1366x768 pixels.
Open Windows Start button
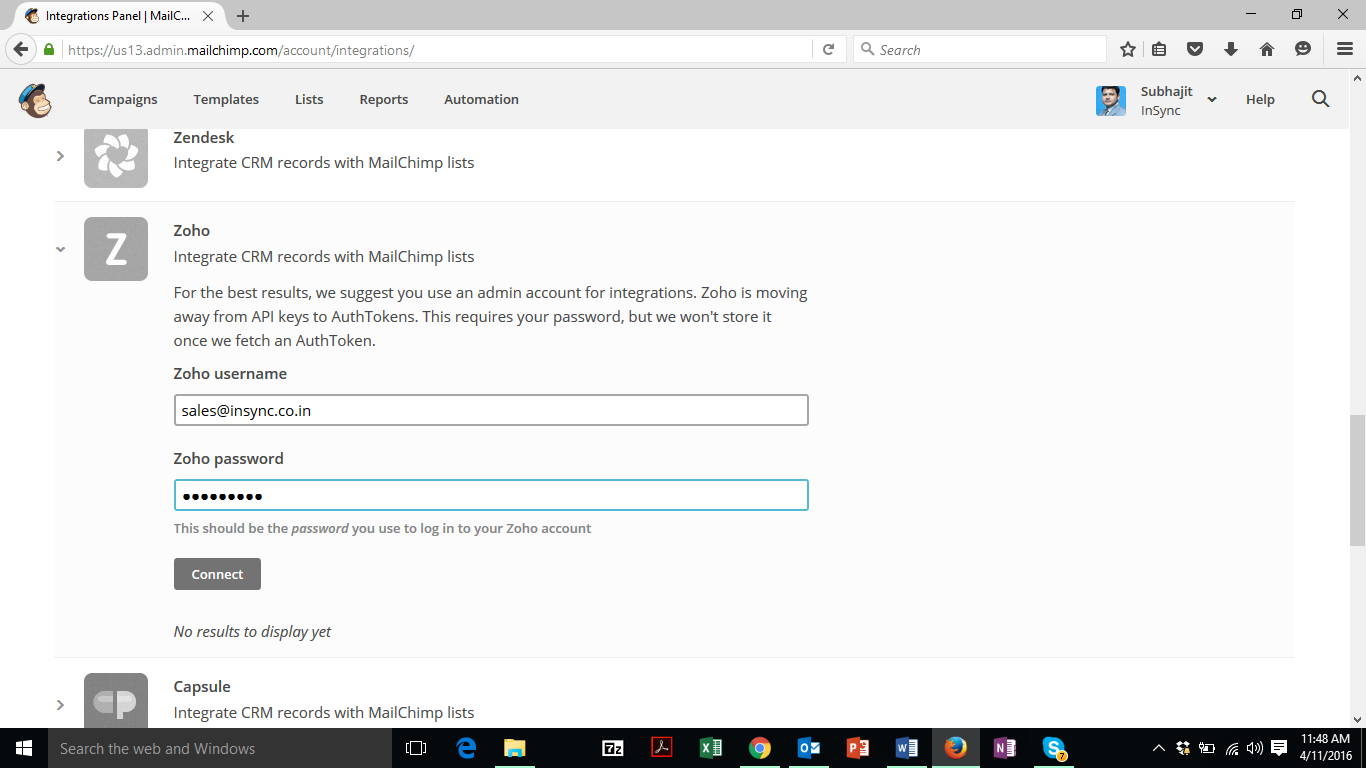[x=24, y=748]
